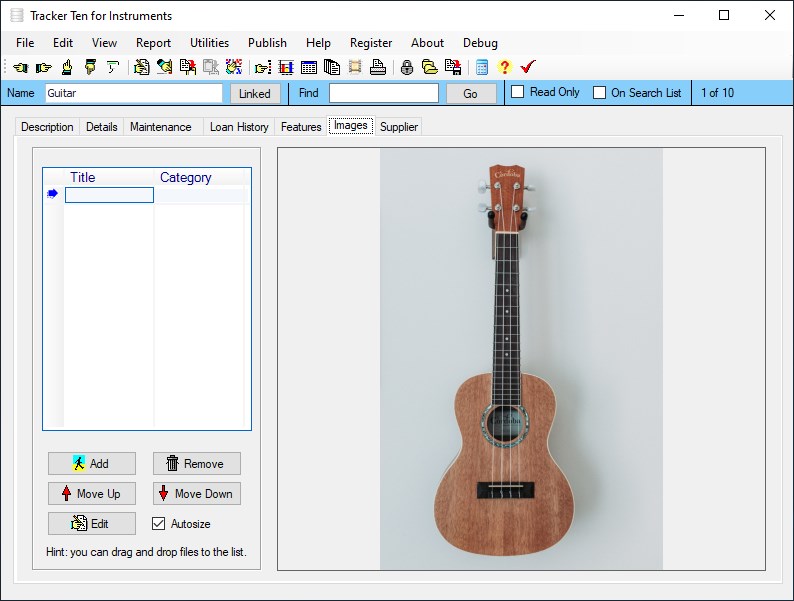Click the hand over colored dots toolbar icon
This screenshot has width=794, height=601.
pos(234,67)
